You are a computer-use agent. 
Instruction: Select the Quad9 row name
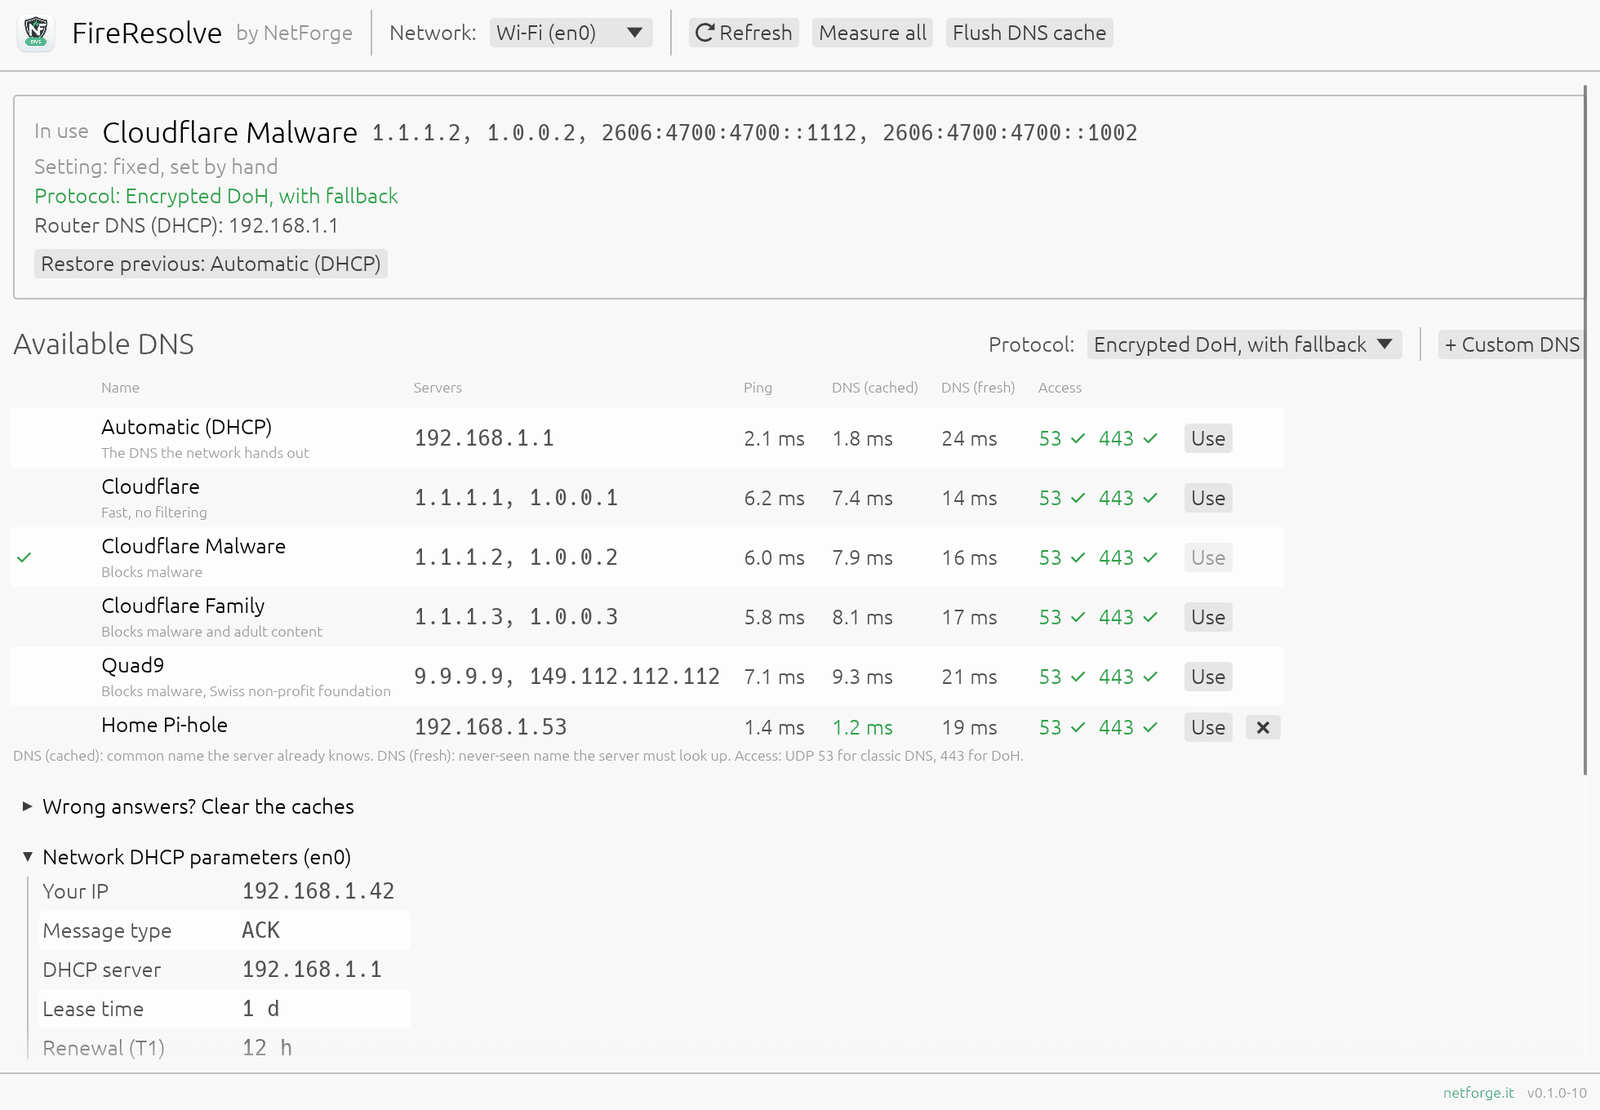pos(133,666)
